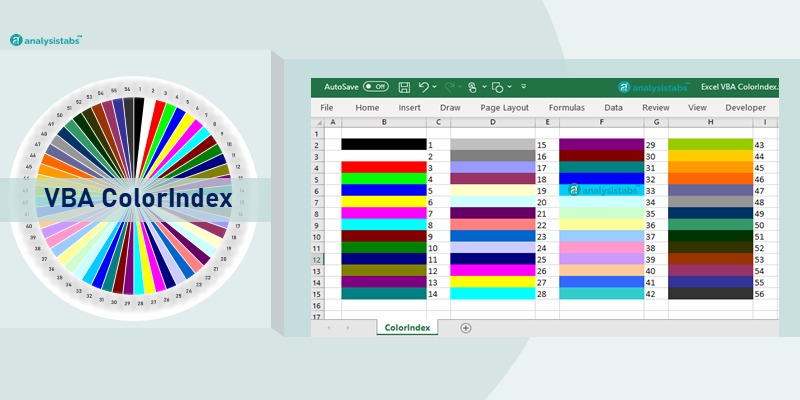Screen dimensions: 800x400
Task: Click the magenta color cell numbered 7
Action: point(384,213)
